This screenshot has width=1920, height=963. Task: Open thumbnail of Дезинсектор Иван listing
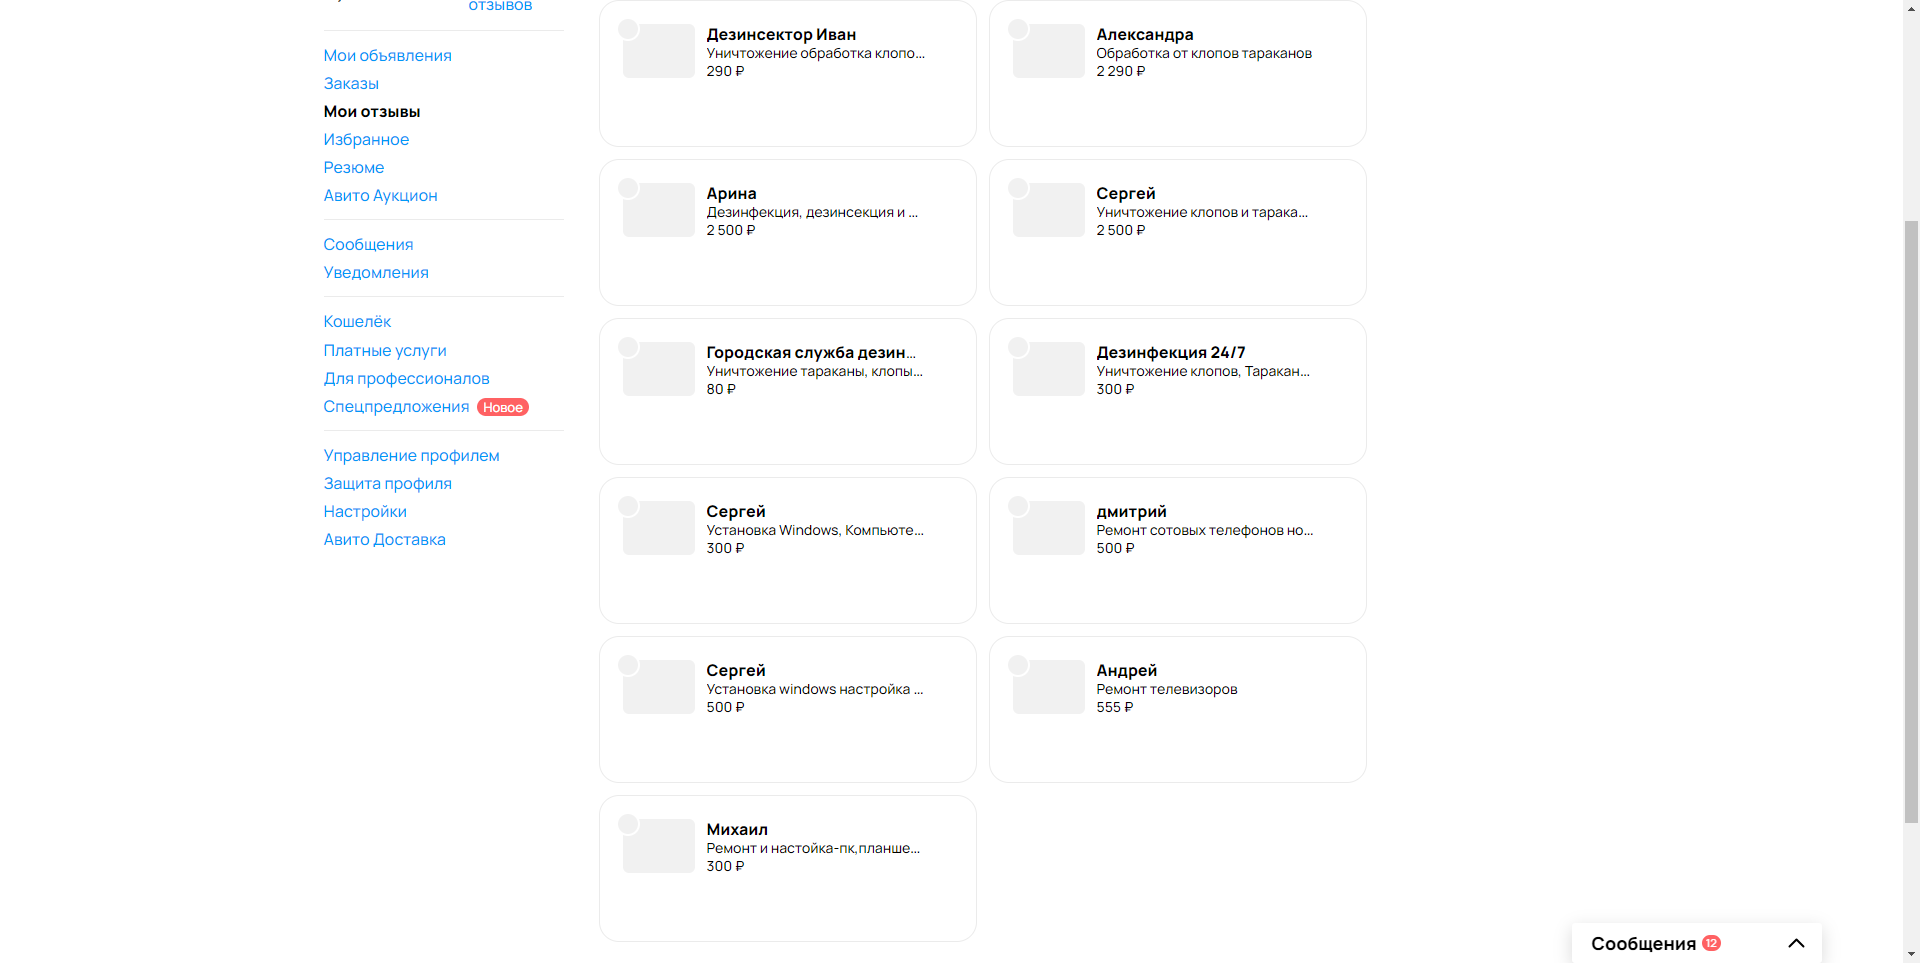pos(658,51)
